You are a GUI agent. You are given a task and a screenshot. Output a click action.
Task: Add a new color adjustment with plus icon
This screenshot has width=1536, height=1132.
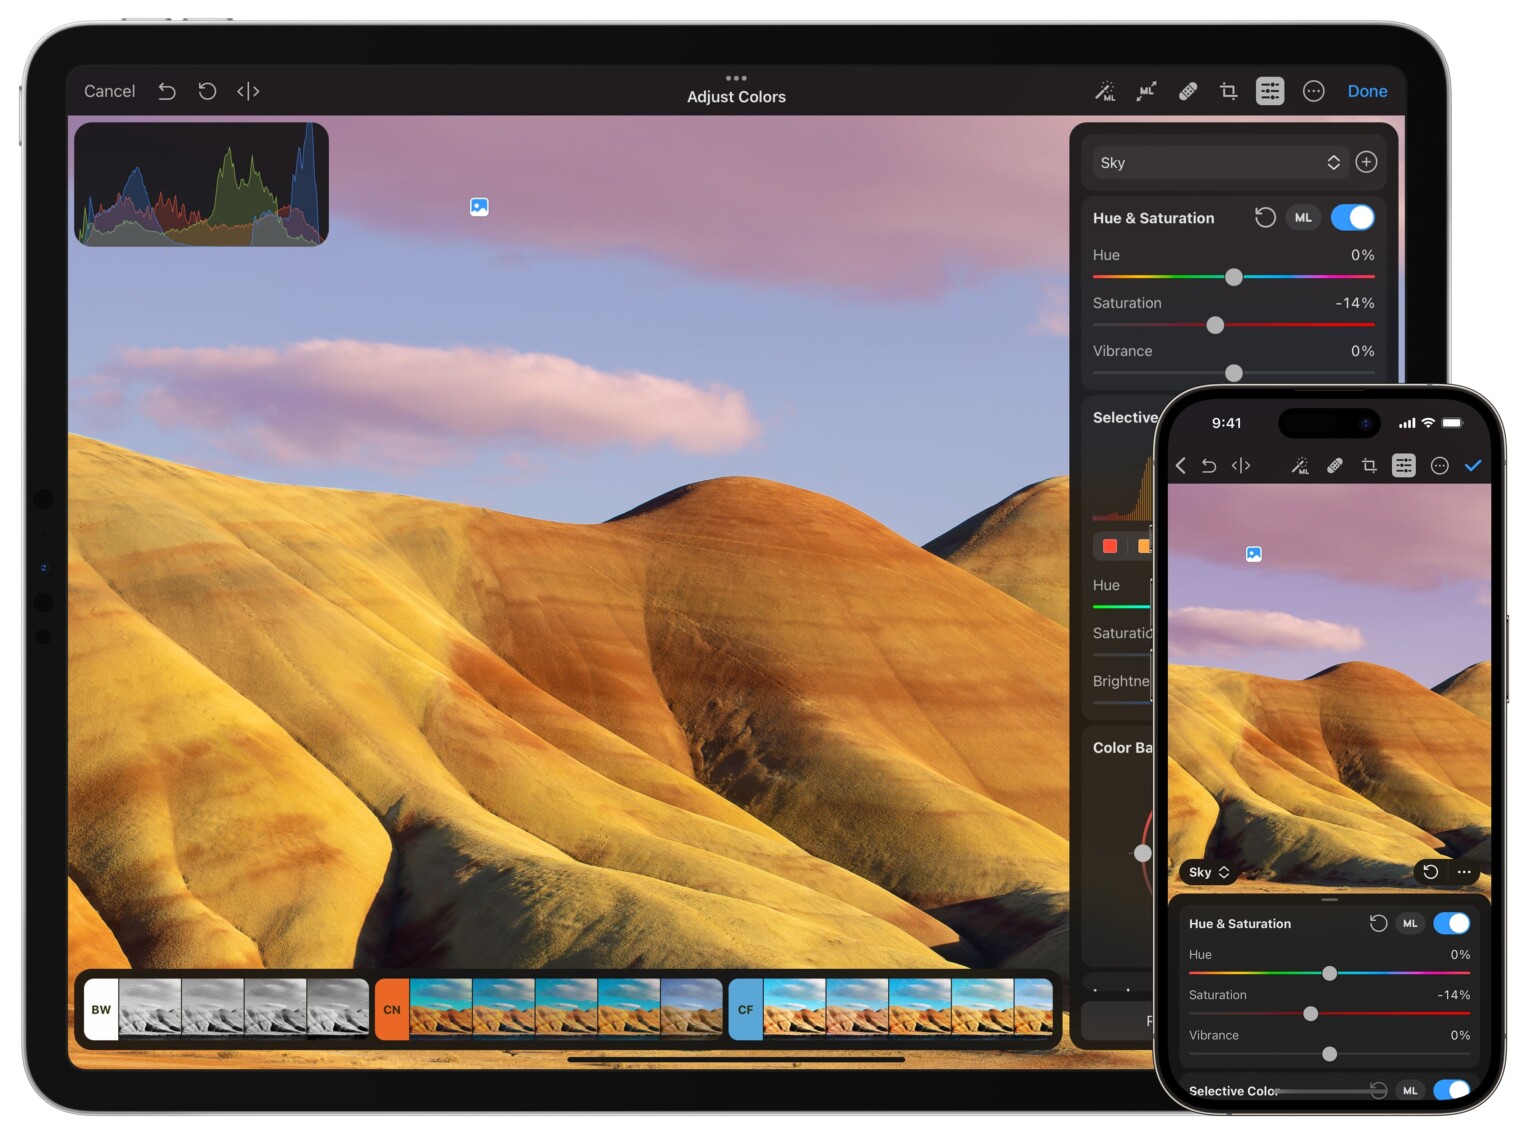pos(1366,162)
